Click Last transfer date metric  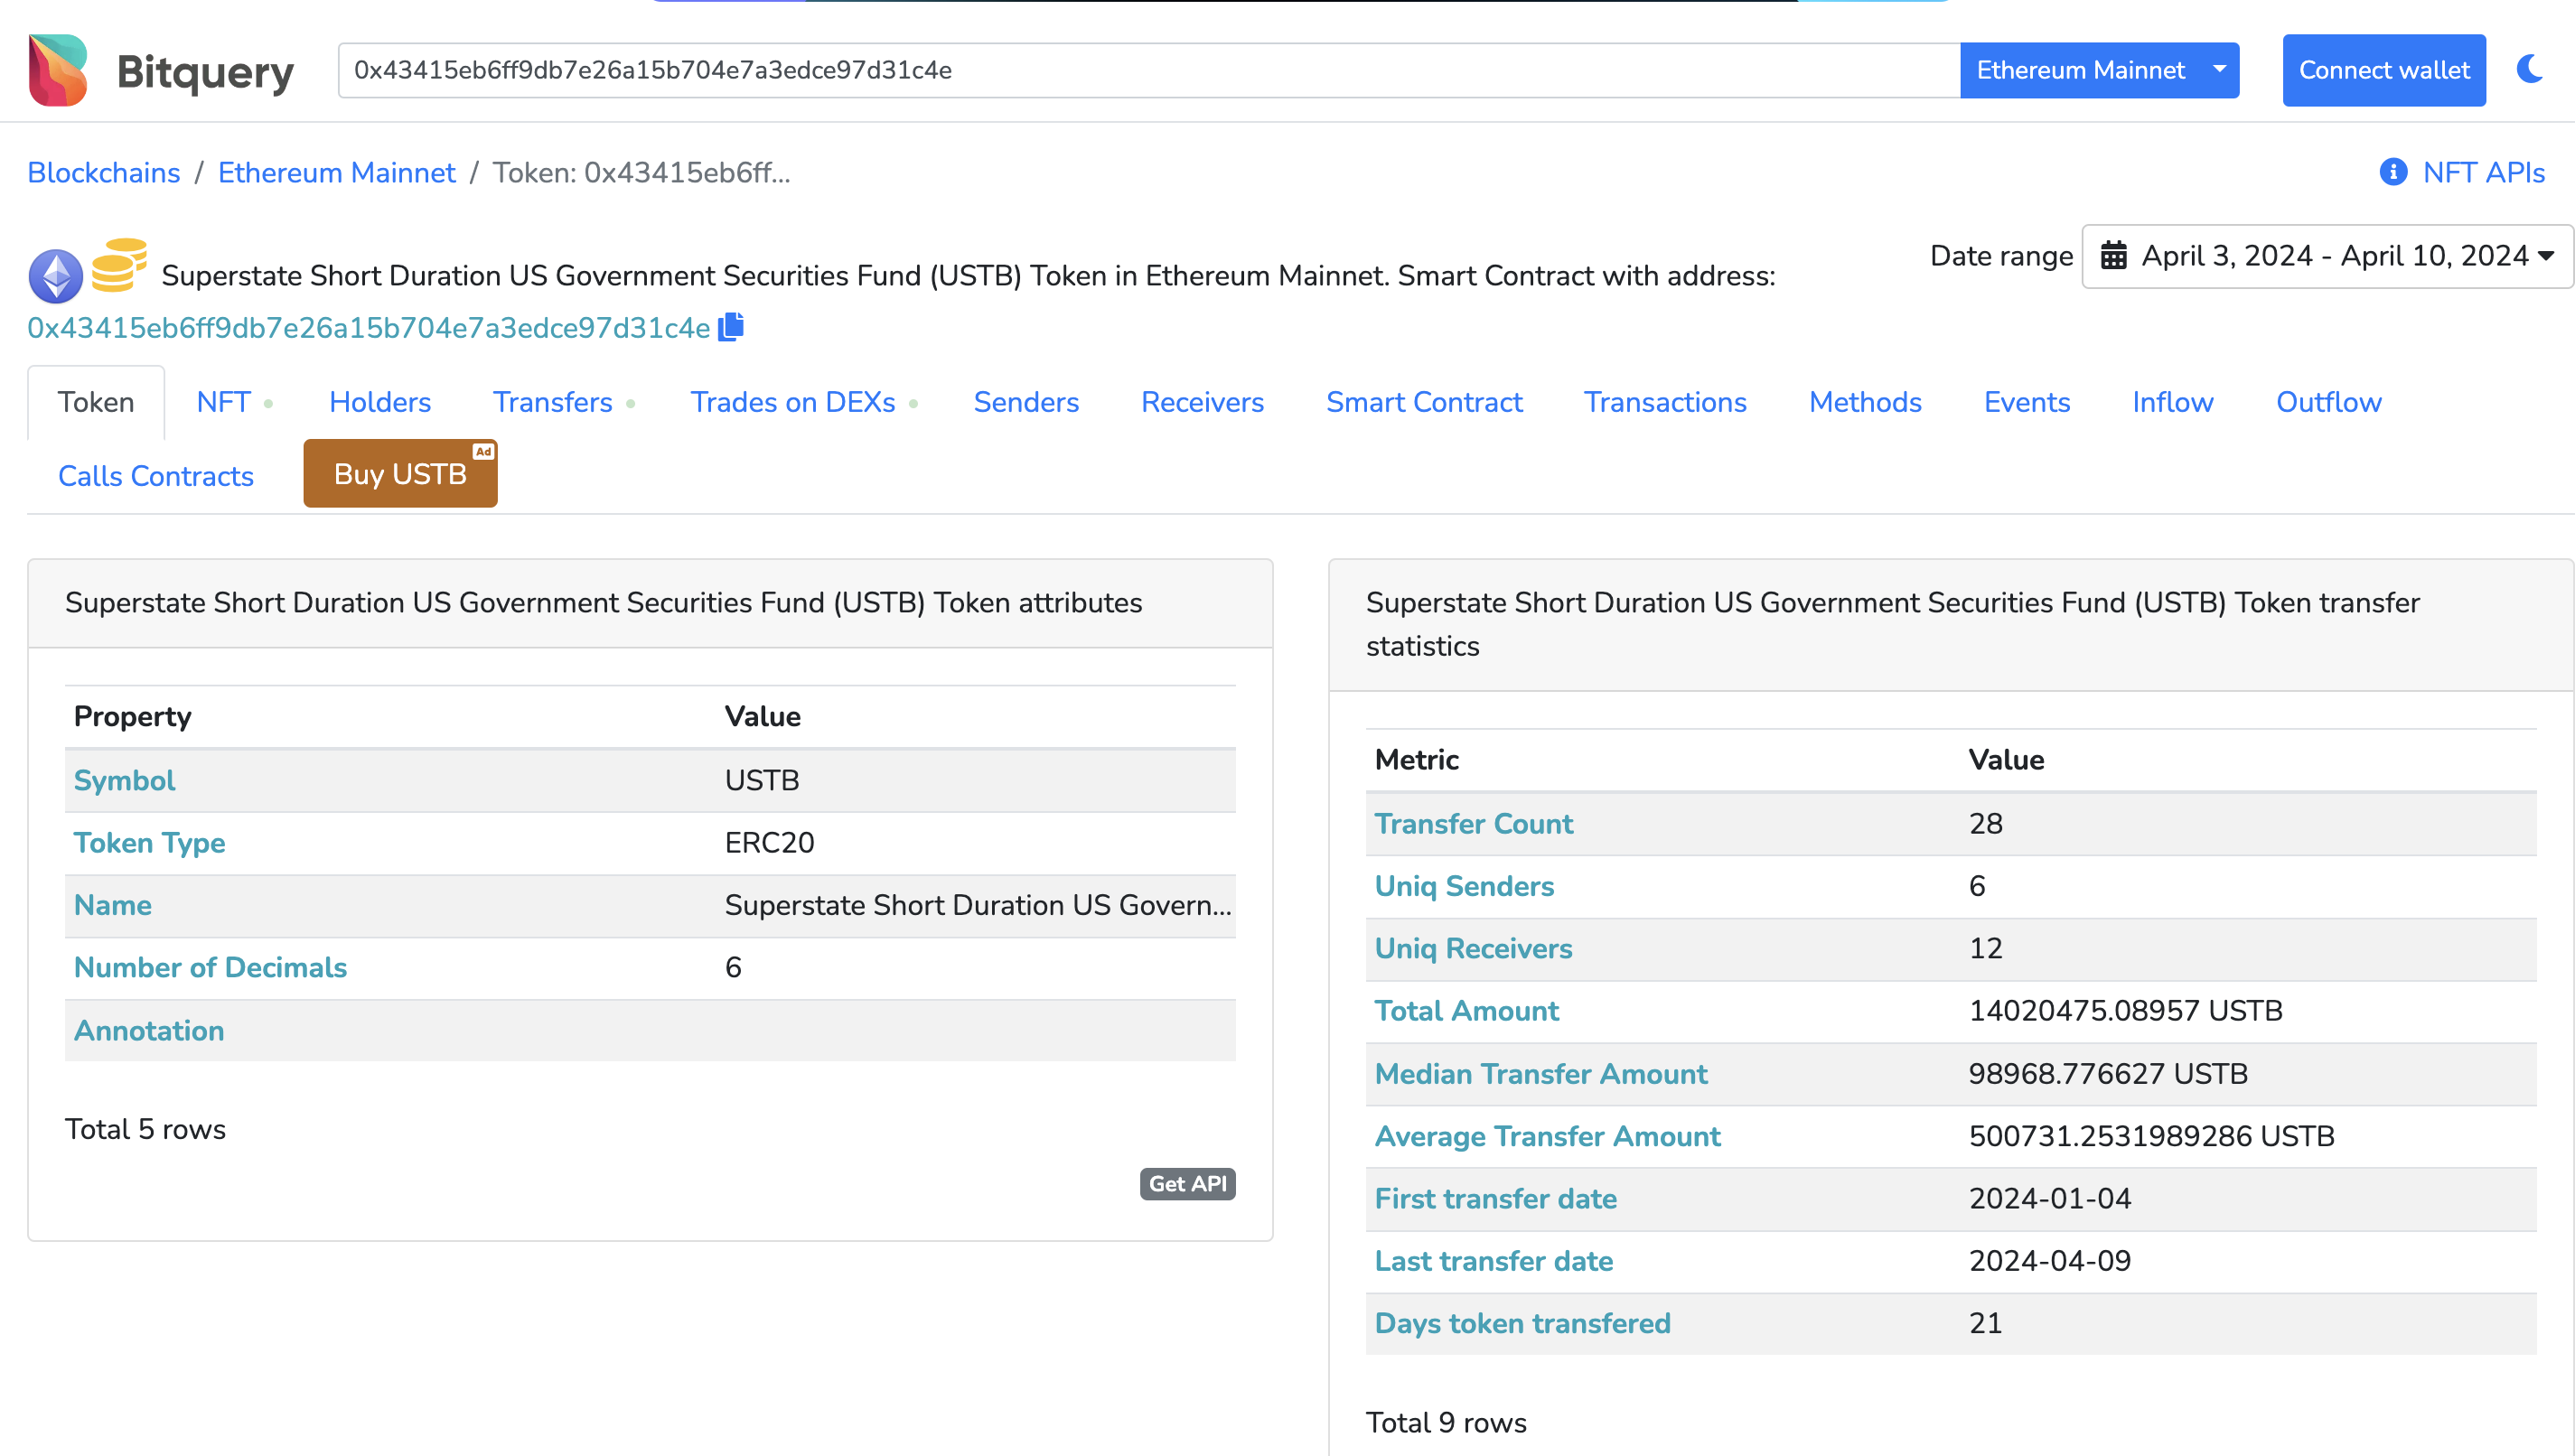tap(1494, 1261)
